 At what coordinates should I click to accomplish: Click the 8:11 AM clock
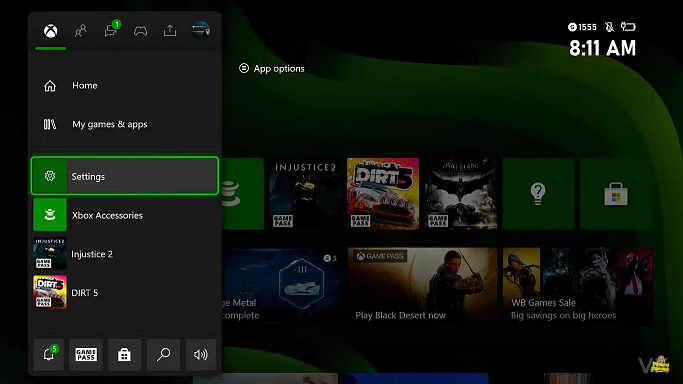point(602,48)
